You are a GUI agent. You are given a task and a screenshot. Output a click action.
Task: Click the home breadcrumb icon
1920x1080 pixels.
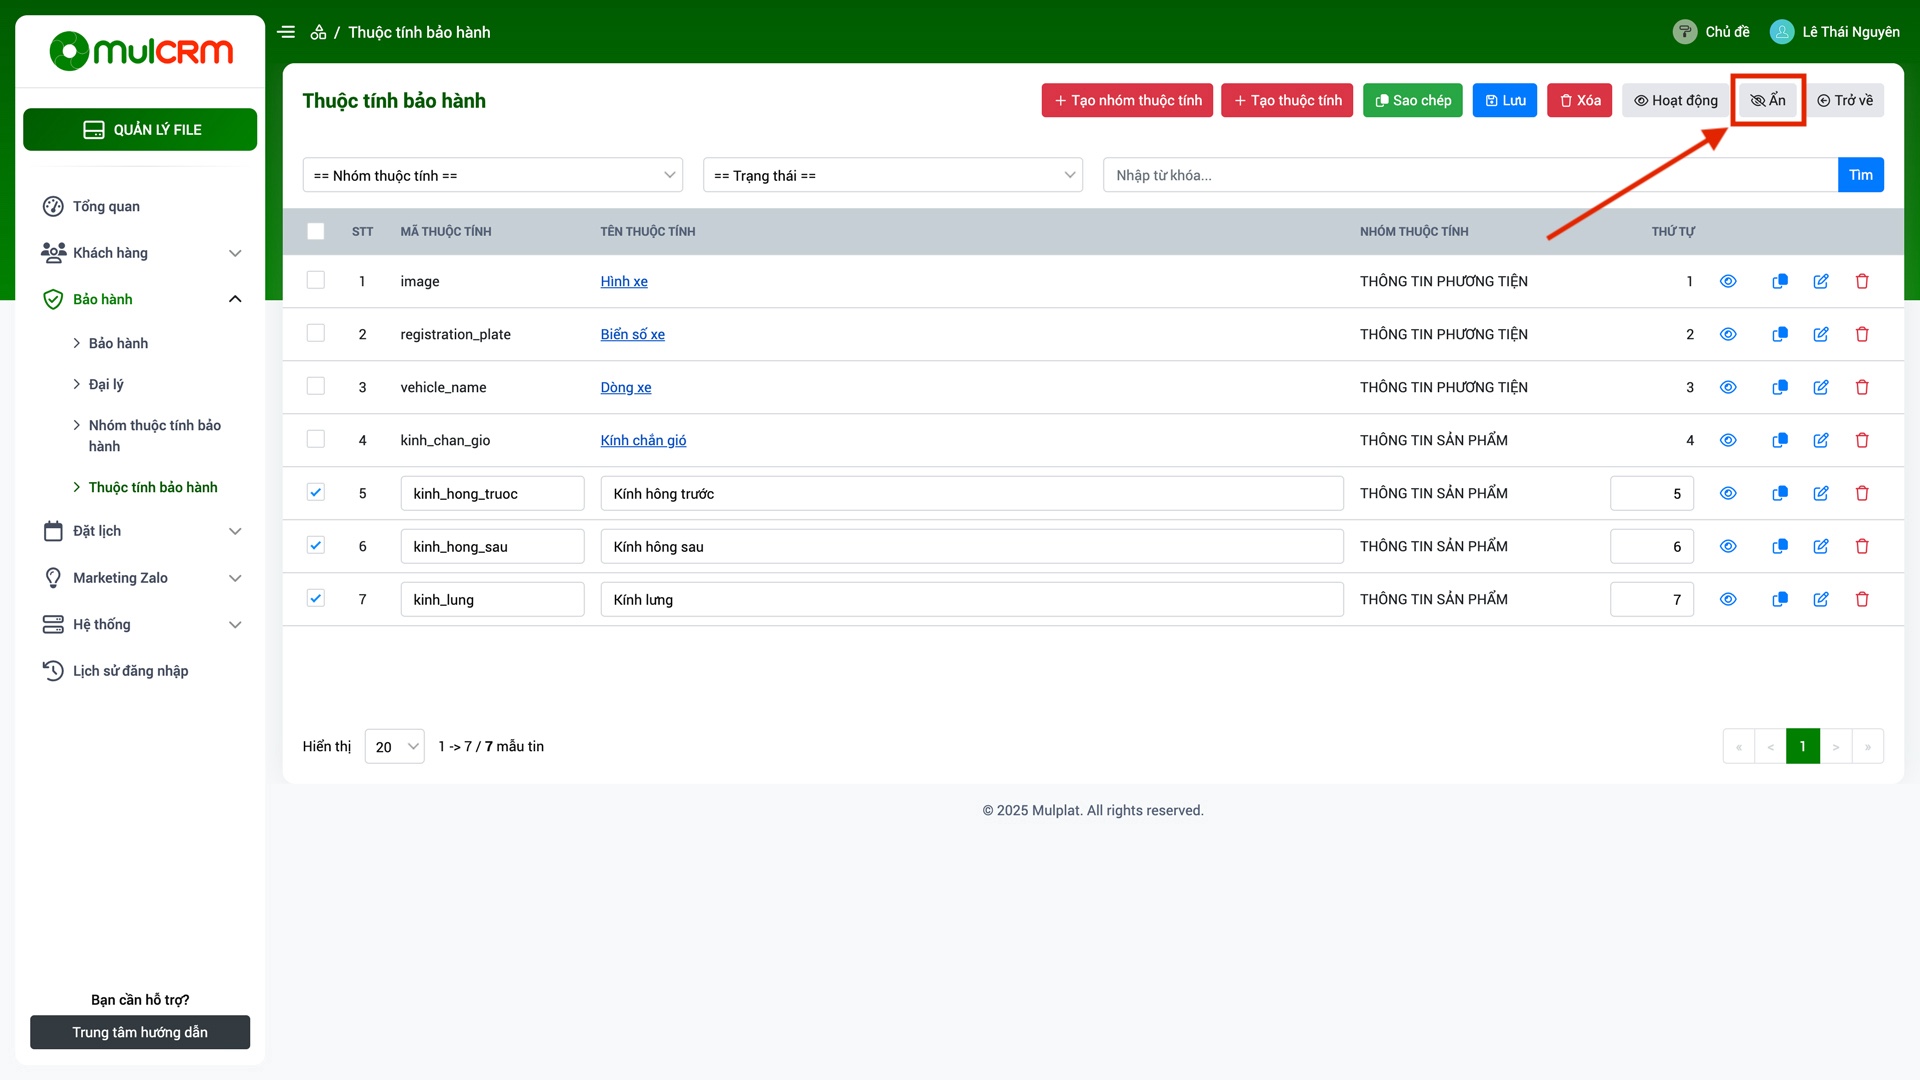[x=318, y=32]
